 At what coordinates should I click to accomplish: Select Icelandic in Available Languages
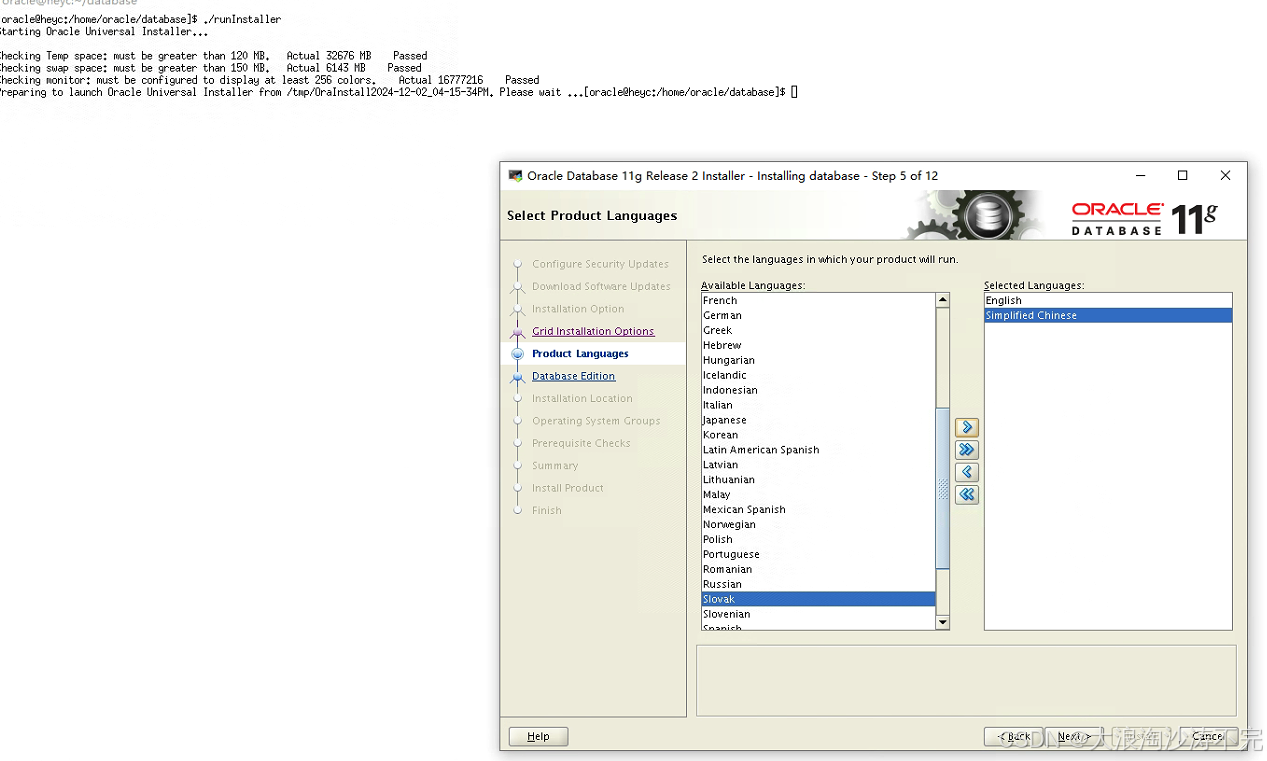tap(818, 375)
